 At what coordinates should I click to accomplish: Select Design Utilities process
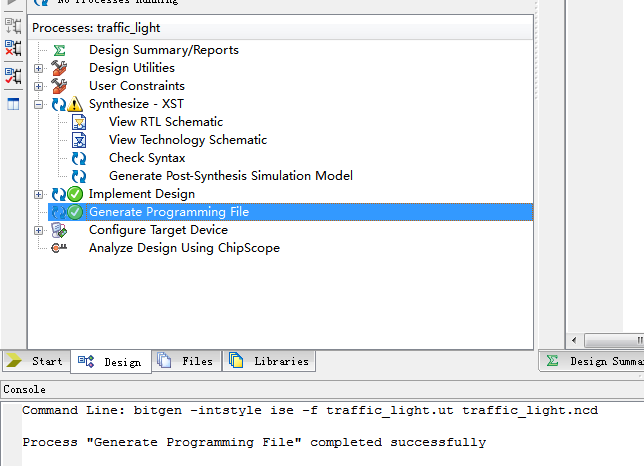point(132,68)
